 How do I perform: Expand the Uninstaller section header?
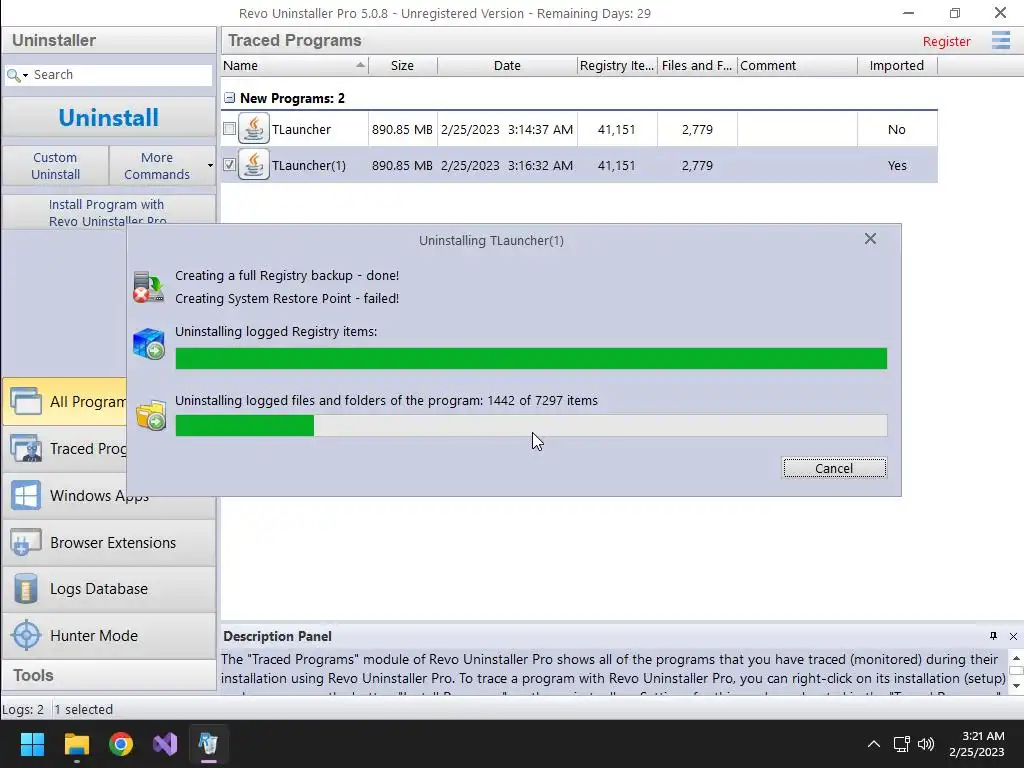click(108, 40)
